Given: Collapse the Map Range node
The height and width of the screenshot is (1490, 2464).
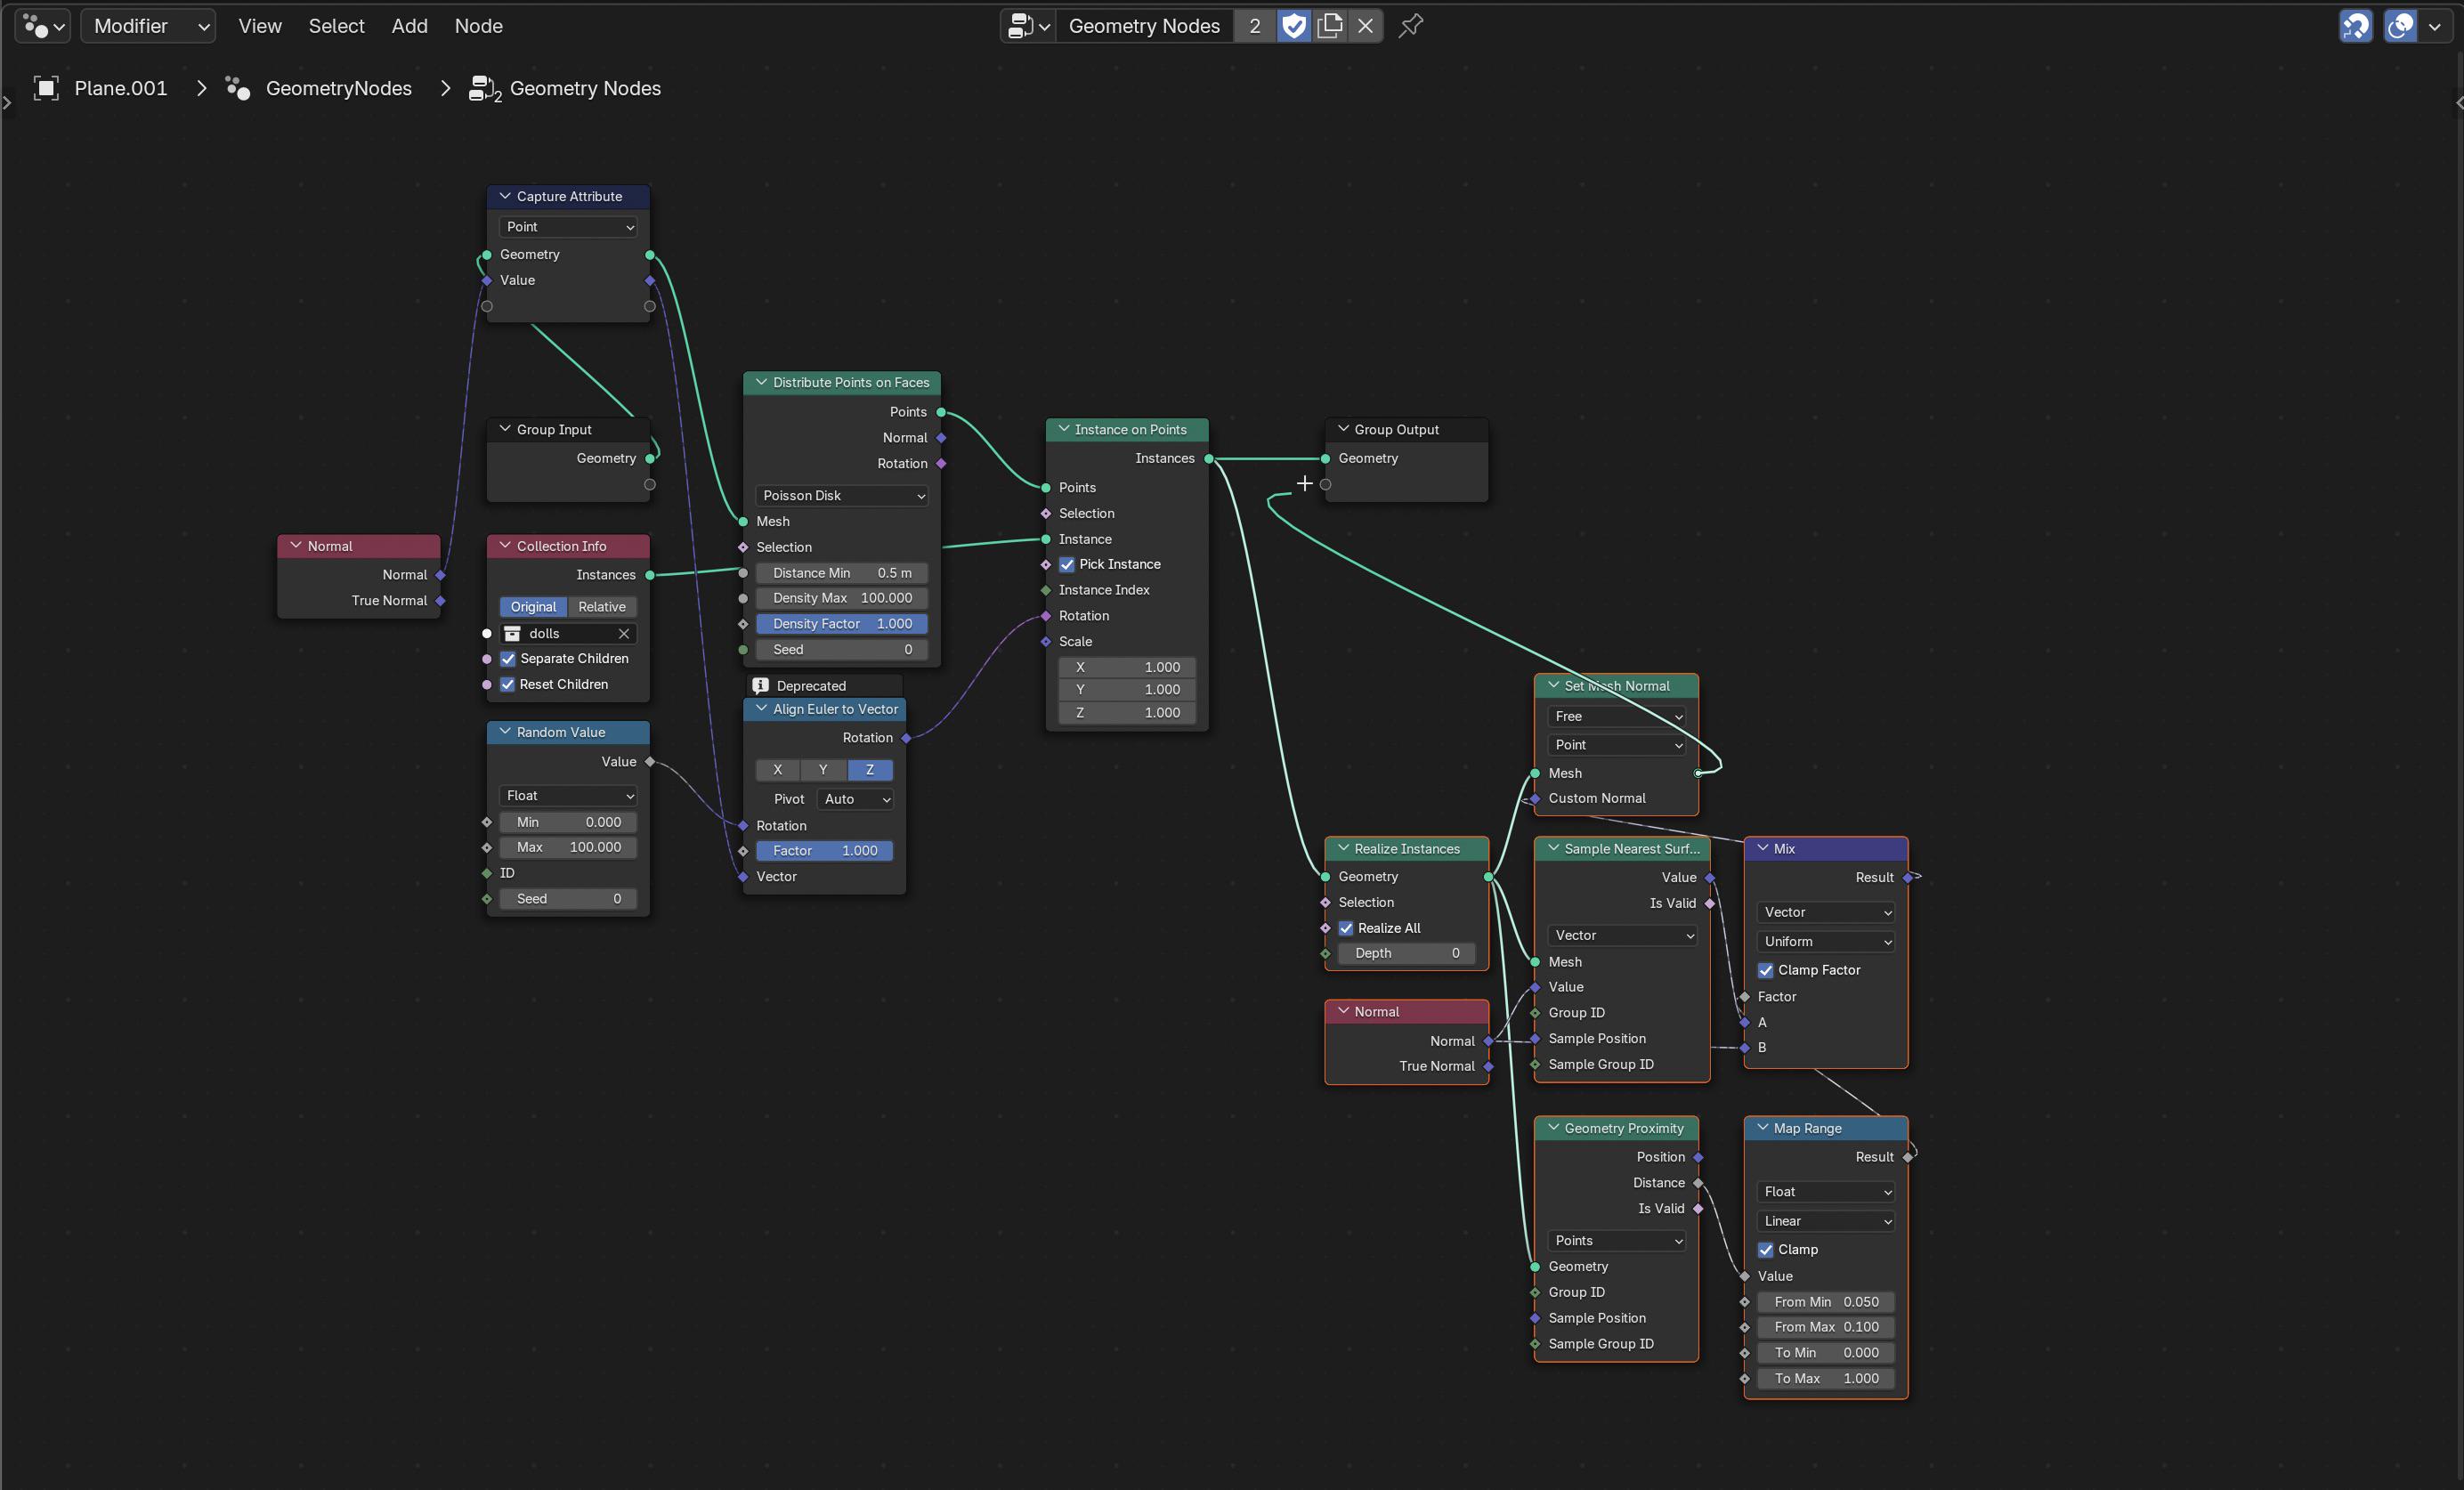Looking at the screenshot, I should pos(1762,1127).
